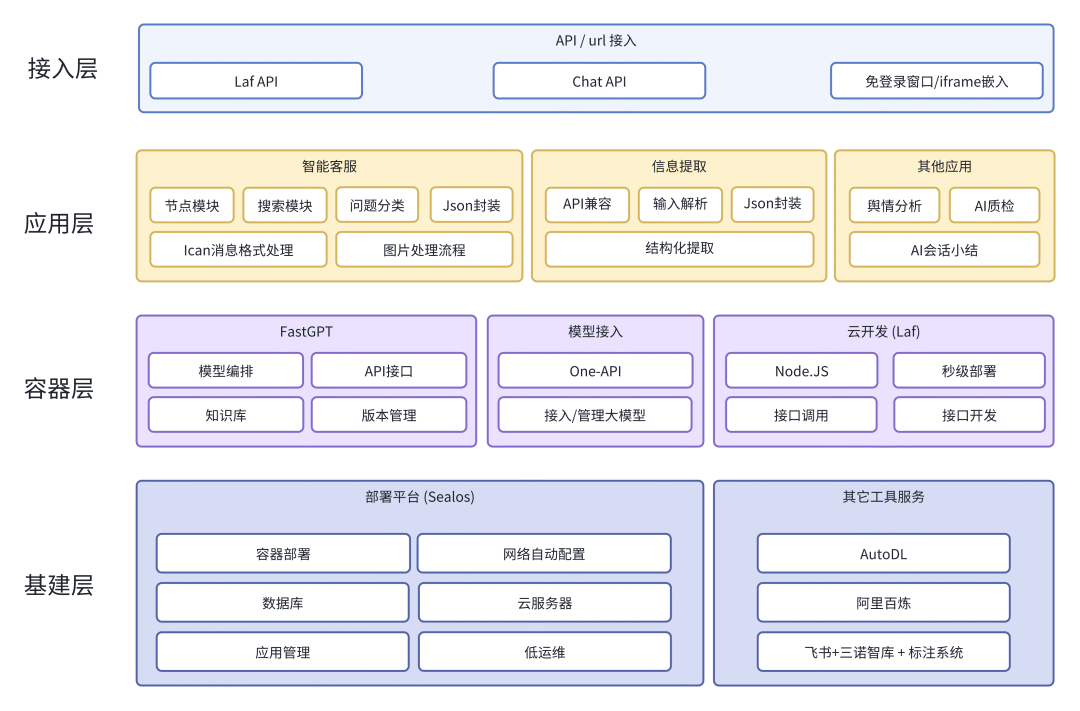The width and height of the screenshot is (1080, 711).
Task: Select the 飞书+三诺智库 + 标注系统 box
Action: coord(884,652)
